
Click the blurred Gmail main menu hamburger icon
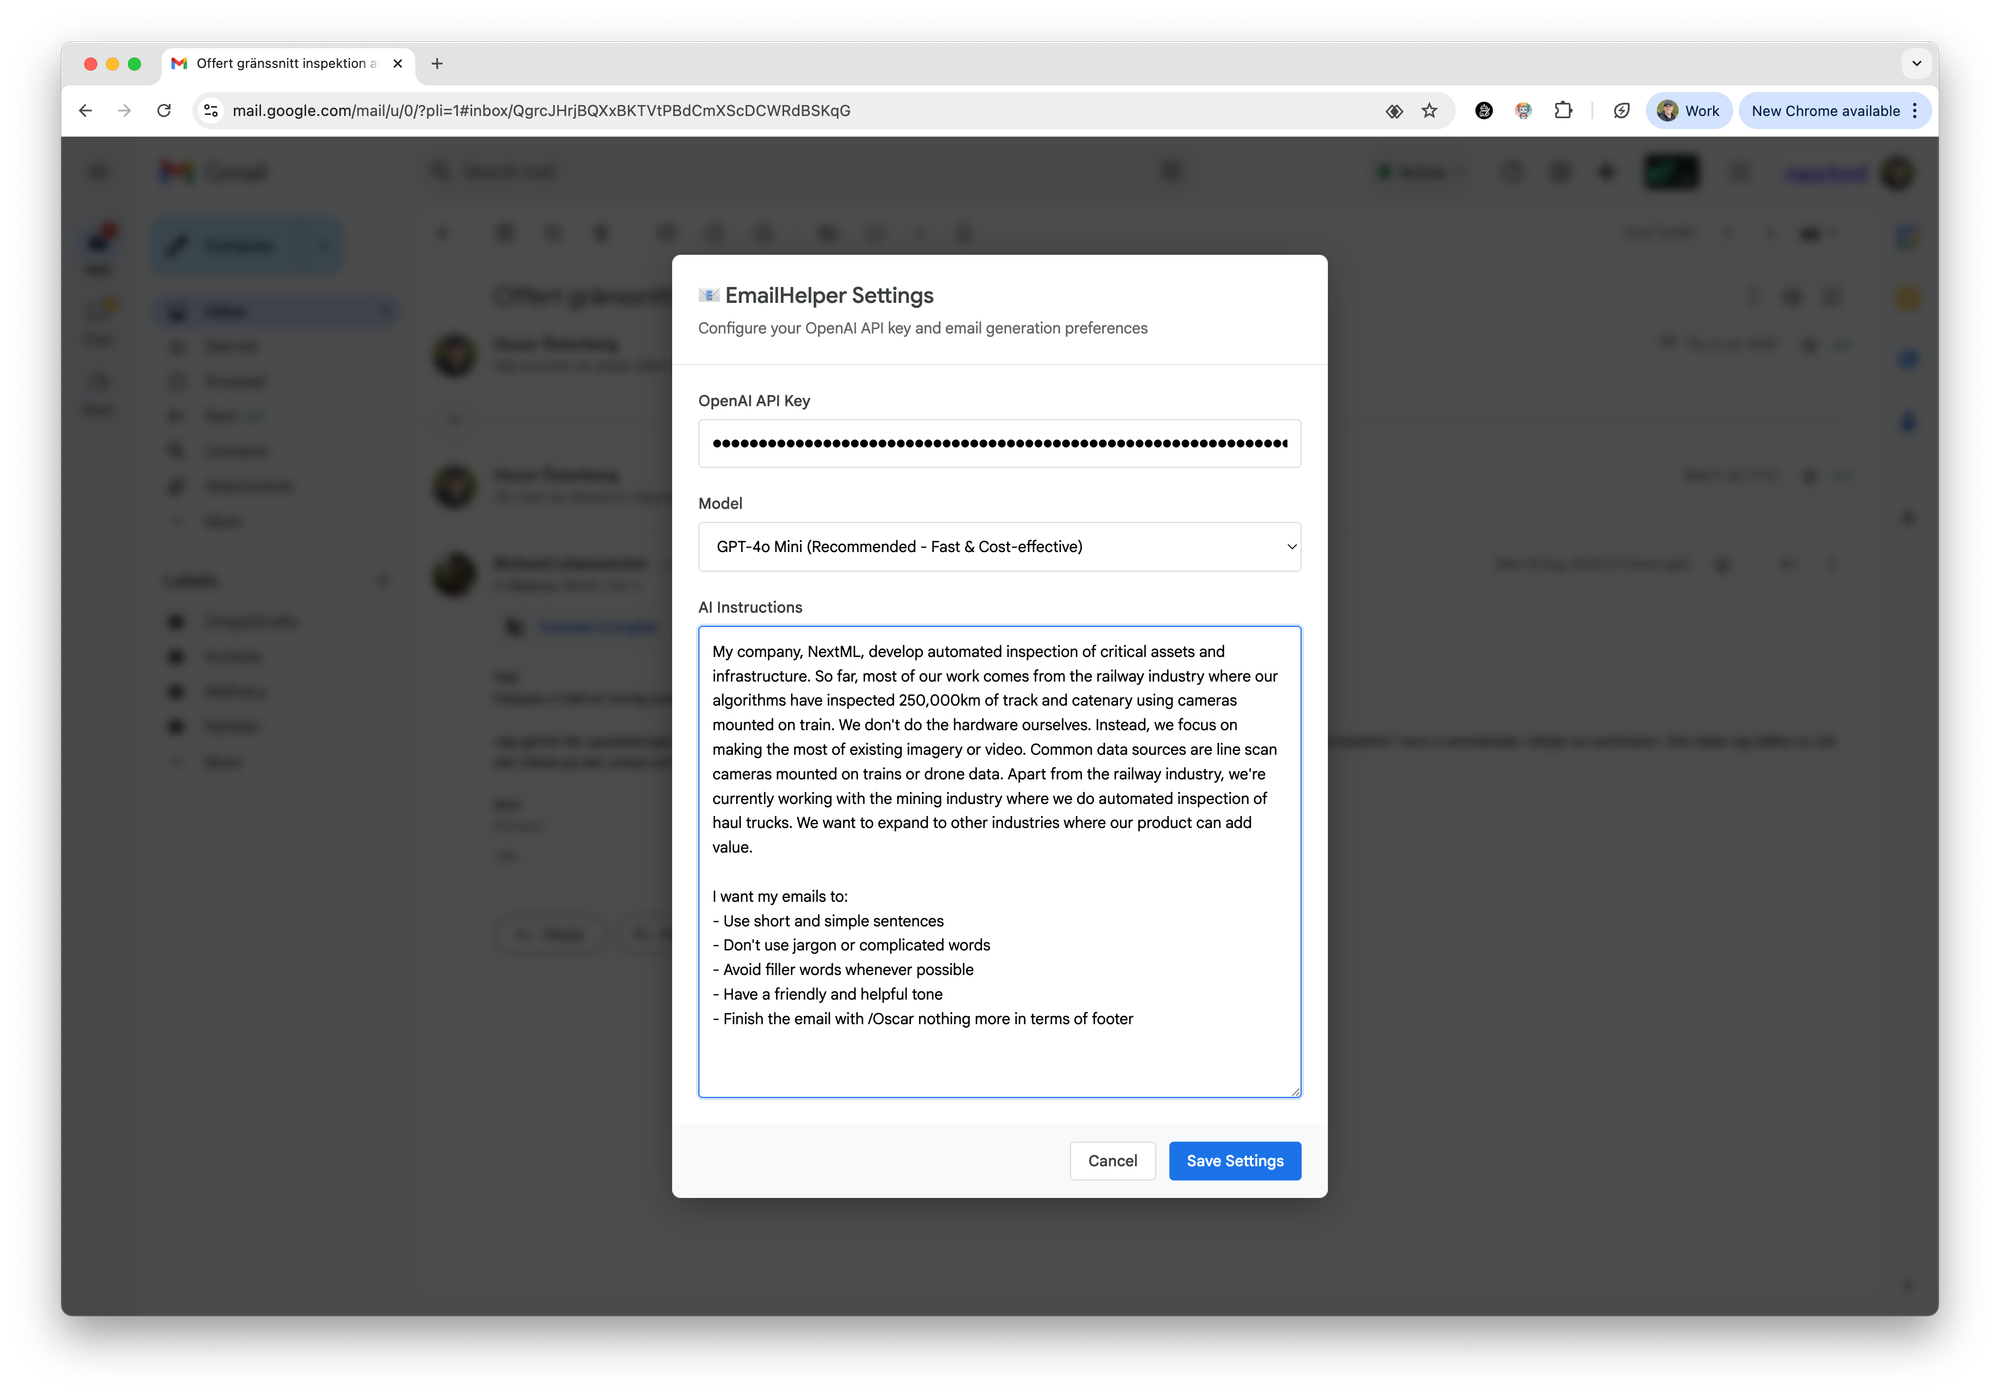(98, 172)
